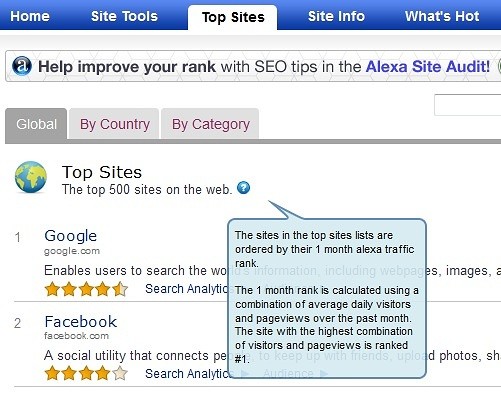Switch to By Country listing
Image resolution: width=501 pixels, height=393 pixels.
(114, 124)
